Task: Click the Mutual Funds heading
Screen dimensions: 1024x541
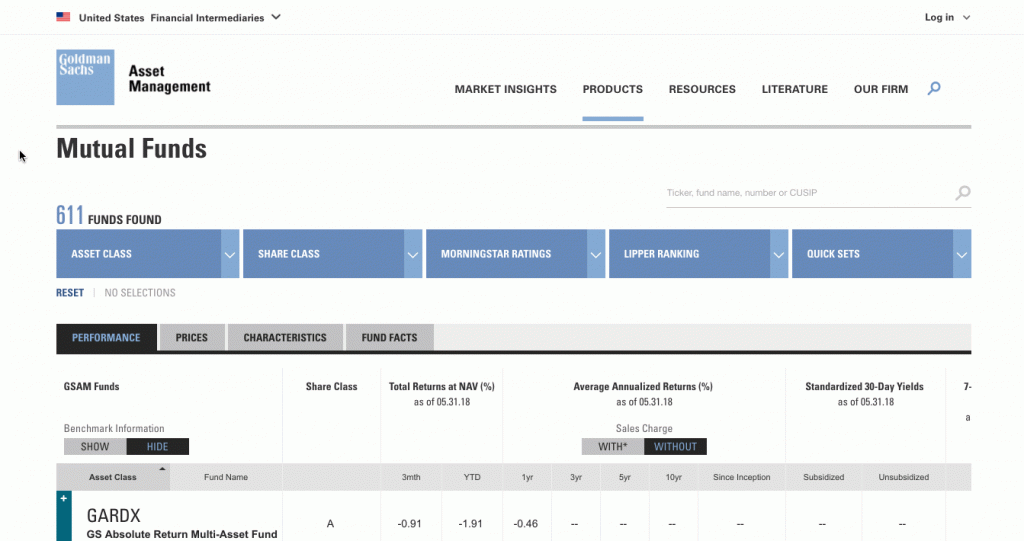Action: coord(131,148)
